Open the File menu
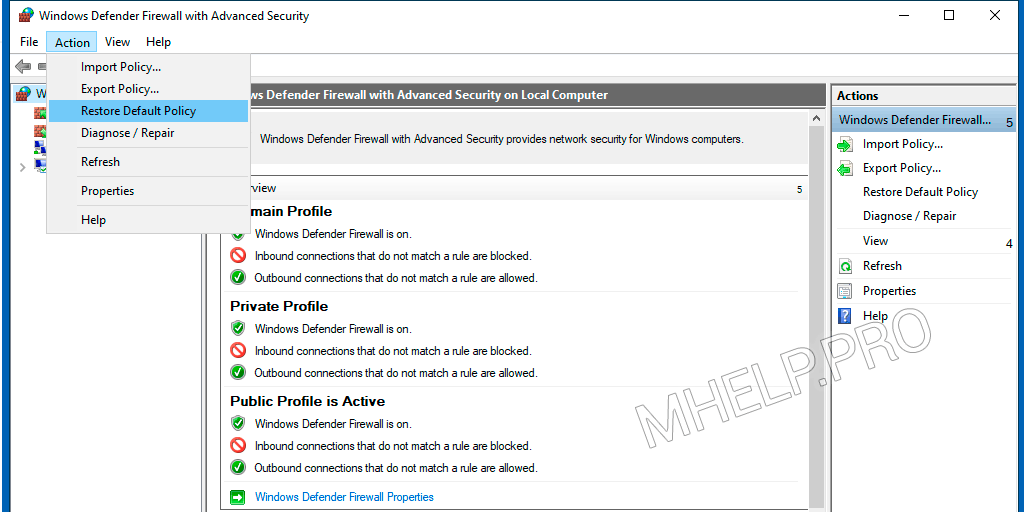 tap(29, 42)
